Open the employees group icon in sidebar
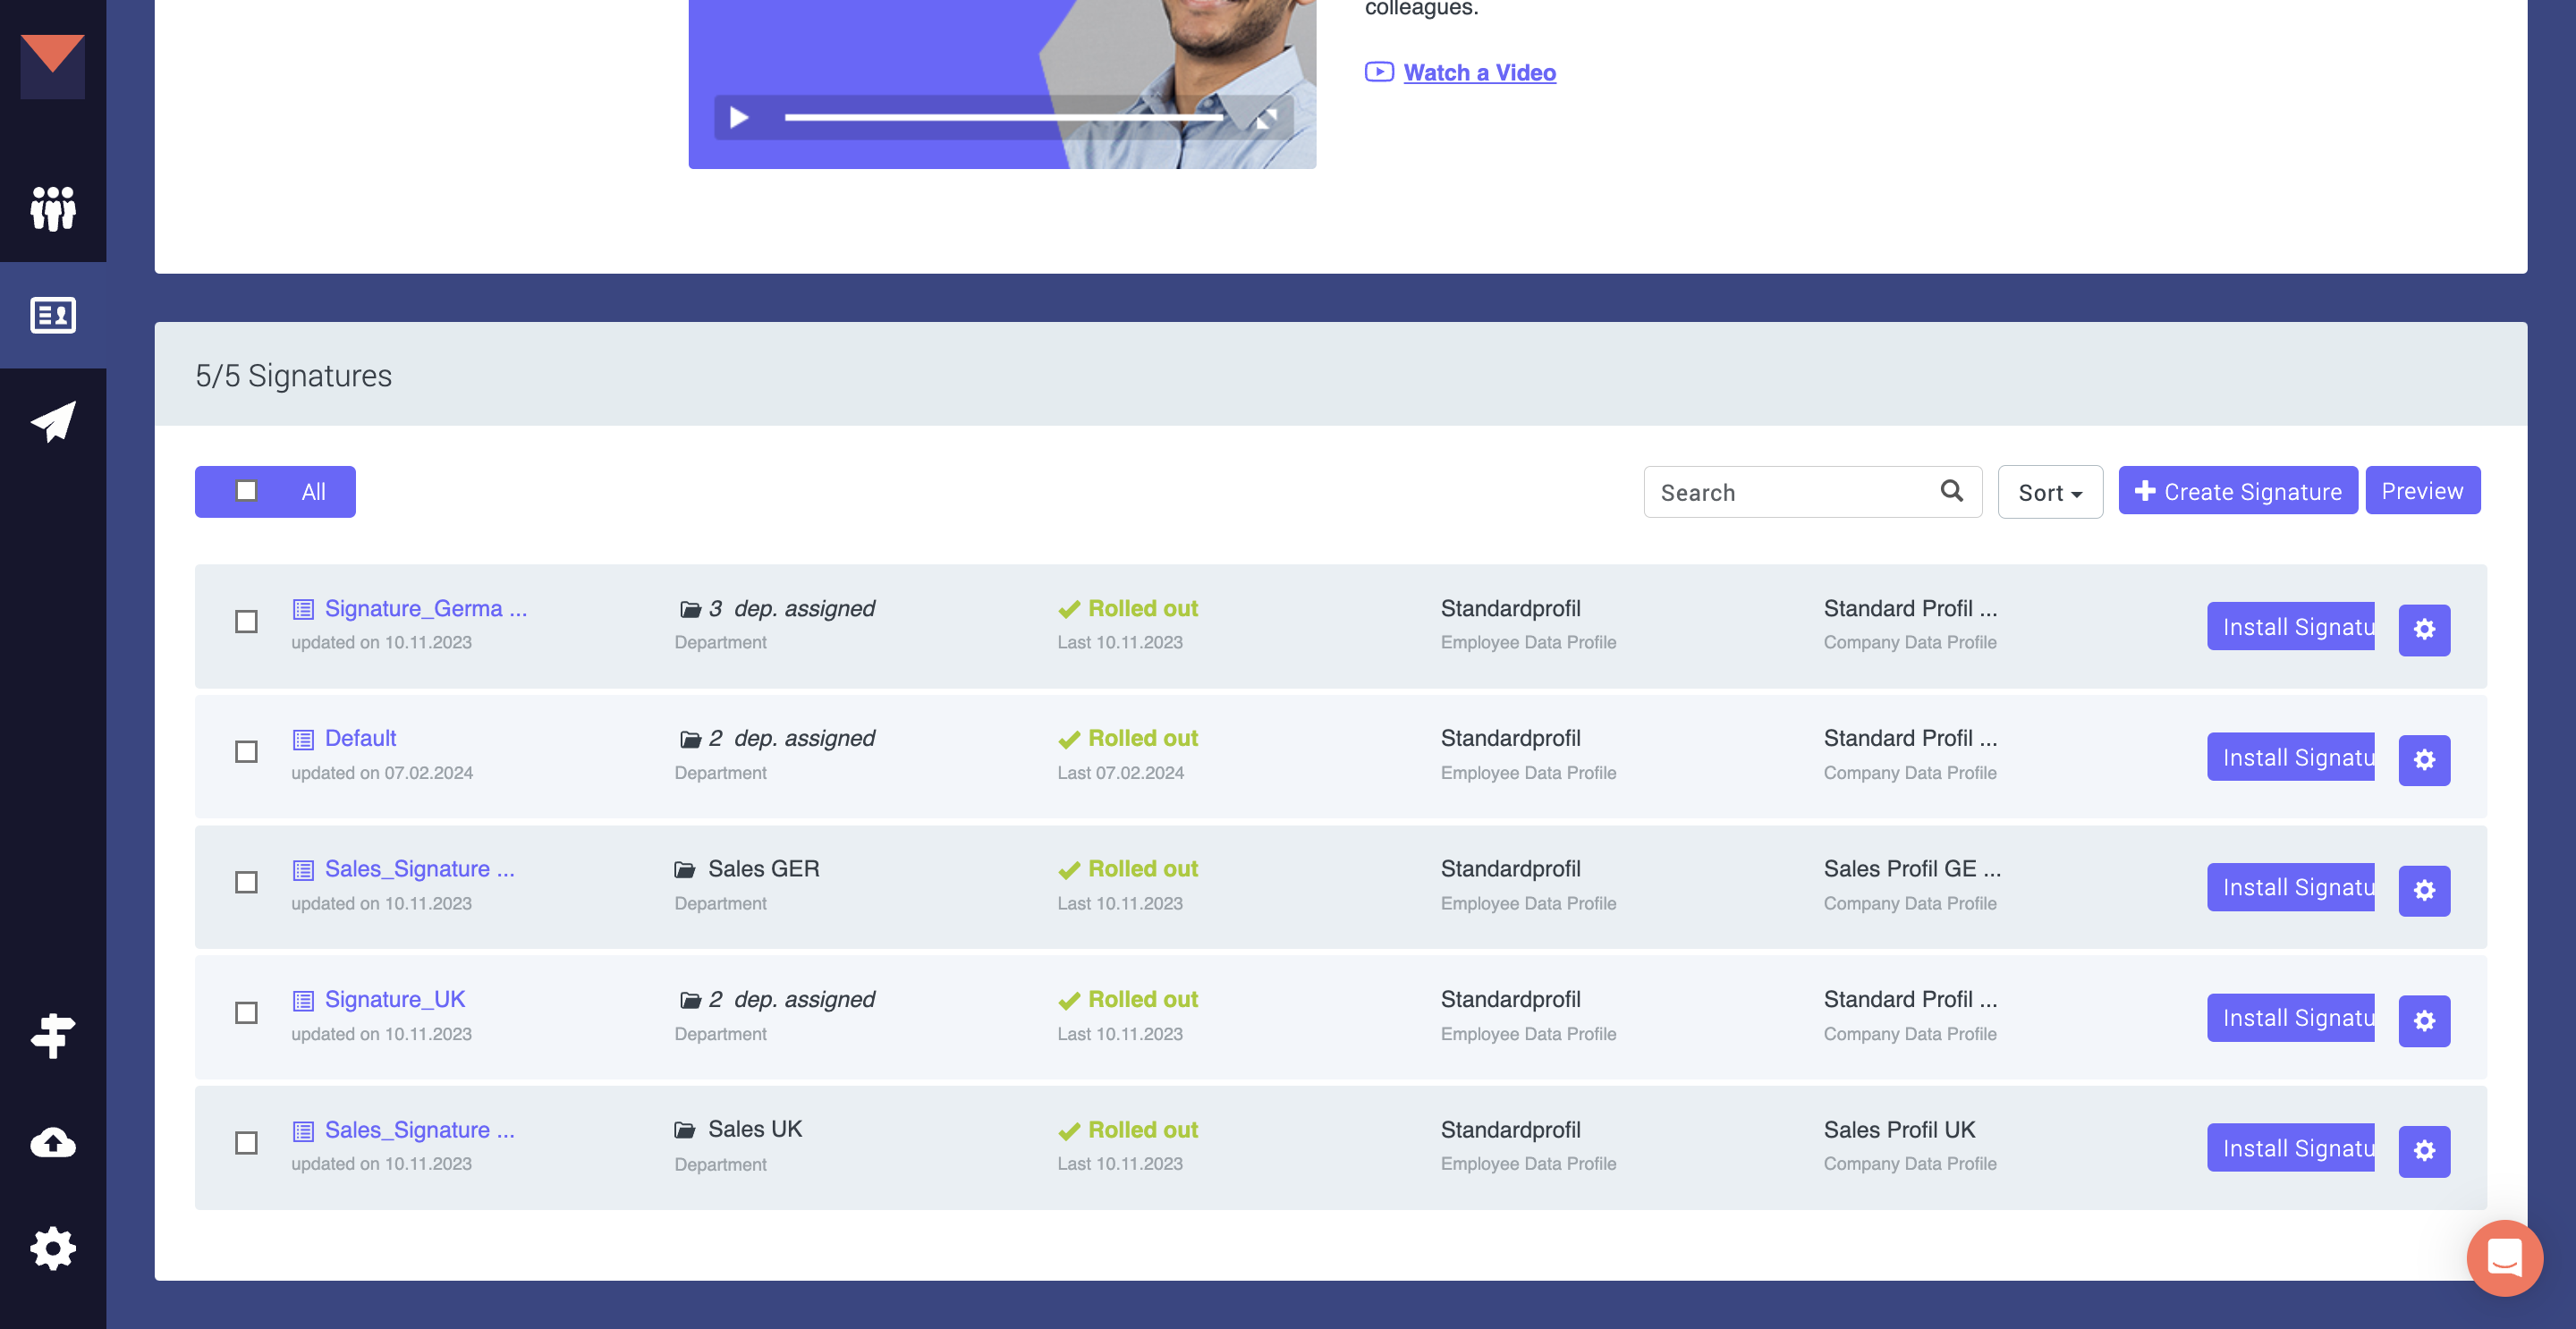 click(53, 208)
